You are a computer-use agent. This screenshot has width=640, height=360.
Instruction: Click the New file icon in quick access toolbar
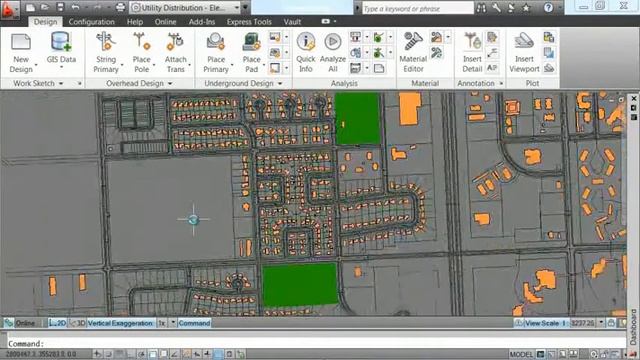click(x=30, y=7)
